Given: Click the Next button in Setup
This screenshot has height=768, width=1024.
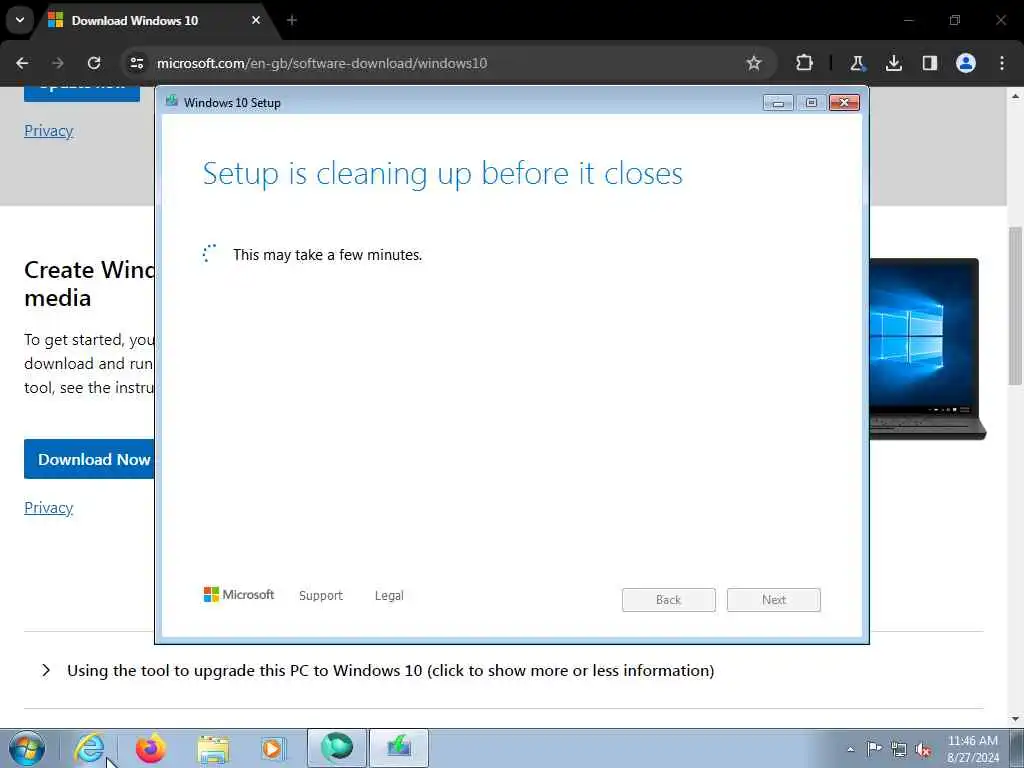Looking at the screenshot, I should coord(774,600).
